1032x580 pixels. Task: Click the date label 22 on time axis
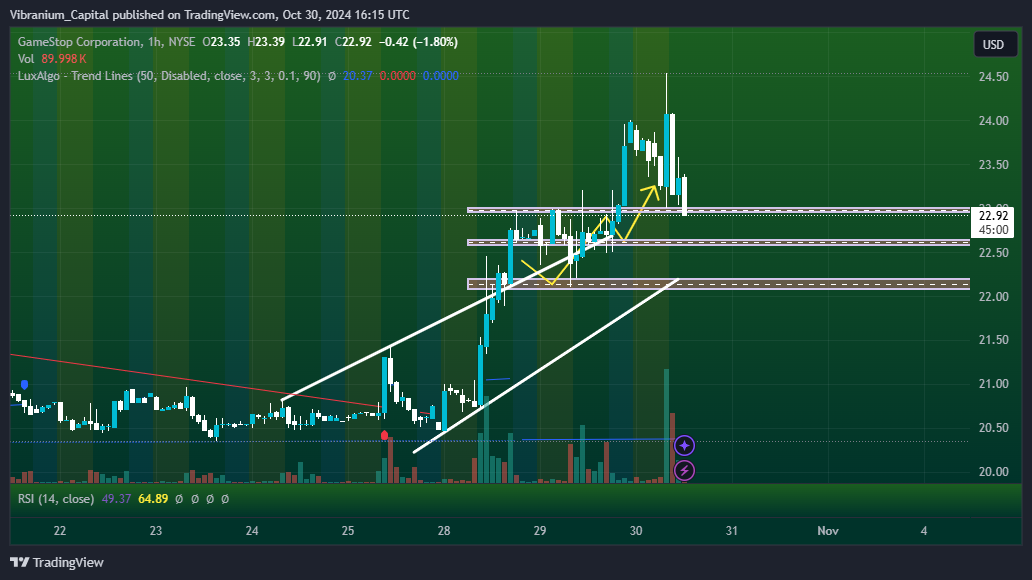click(60, 531)
